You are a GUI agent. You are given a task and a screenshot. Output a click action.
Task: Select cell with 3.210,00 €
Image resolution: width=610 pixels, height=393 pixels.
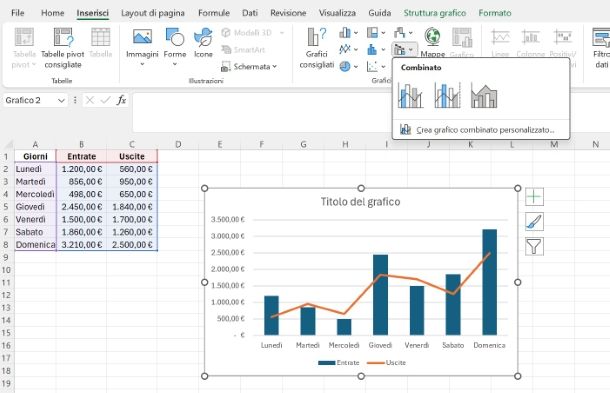pyautogui.click(x=81, y=245)
